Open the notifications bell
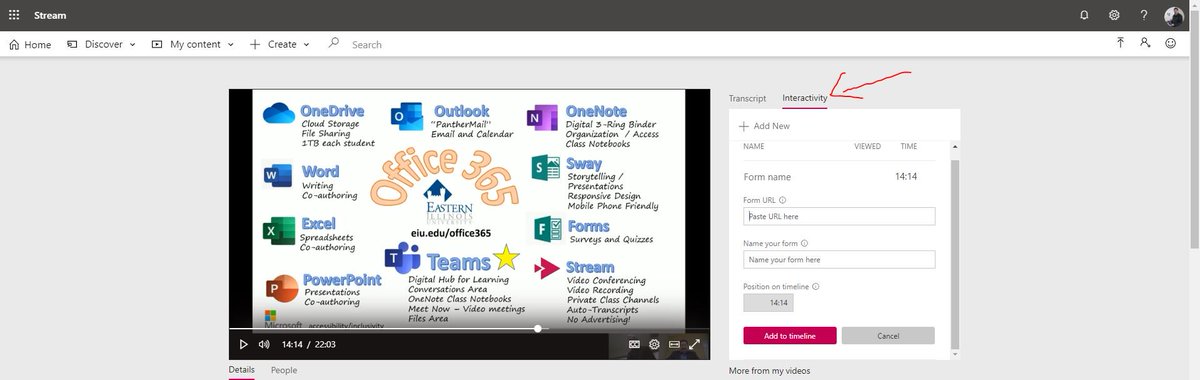1200x380 pixels. (x=1085, y=15)
